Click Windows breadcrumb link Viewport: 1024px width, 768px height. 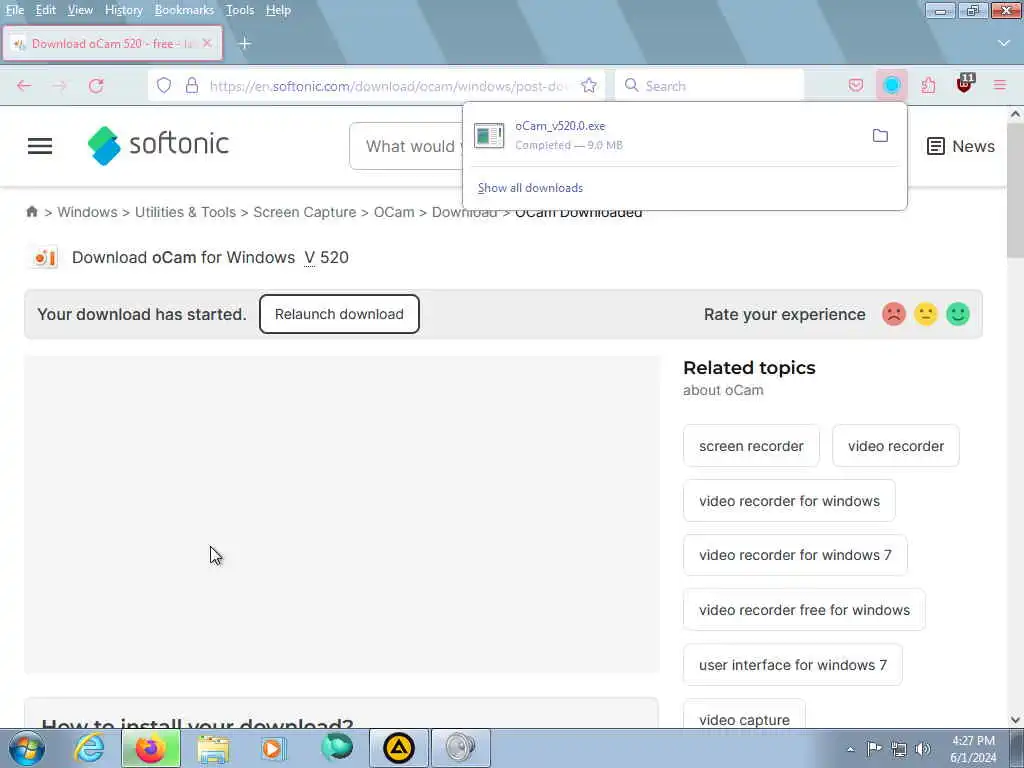click(88, 212)
